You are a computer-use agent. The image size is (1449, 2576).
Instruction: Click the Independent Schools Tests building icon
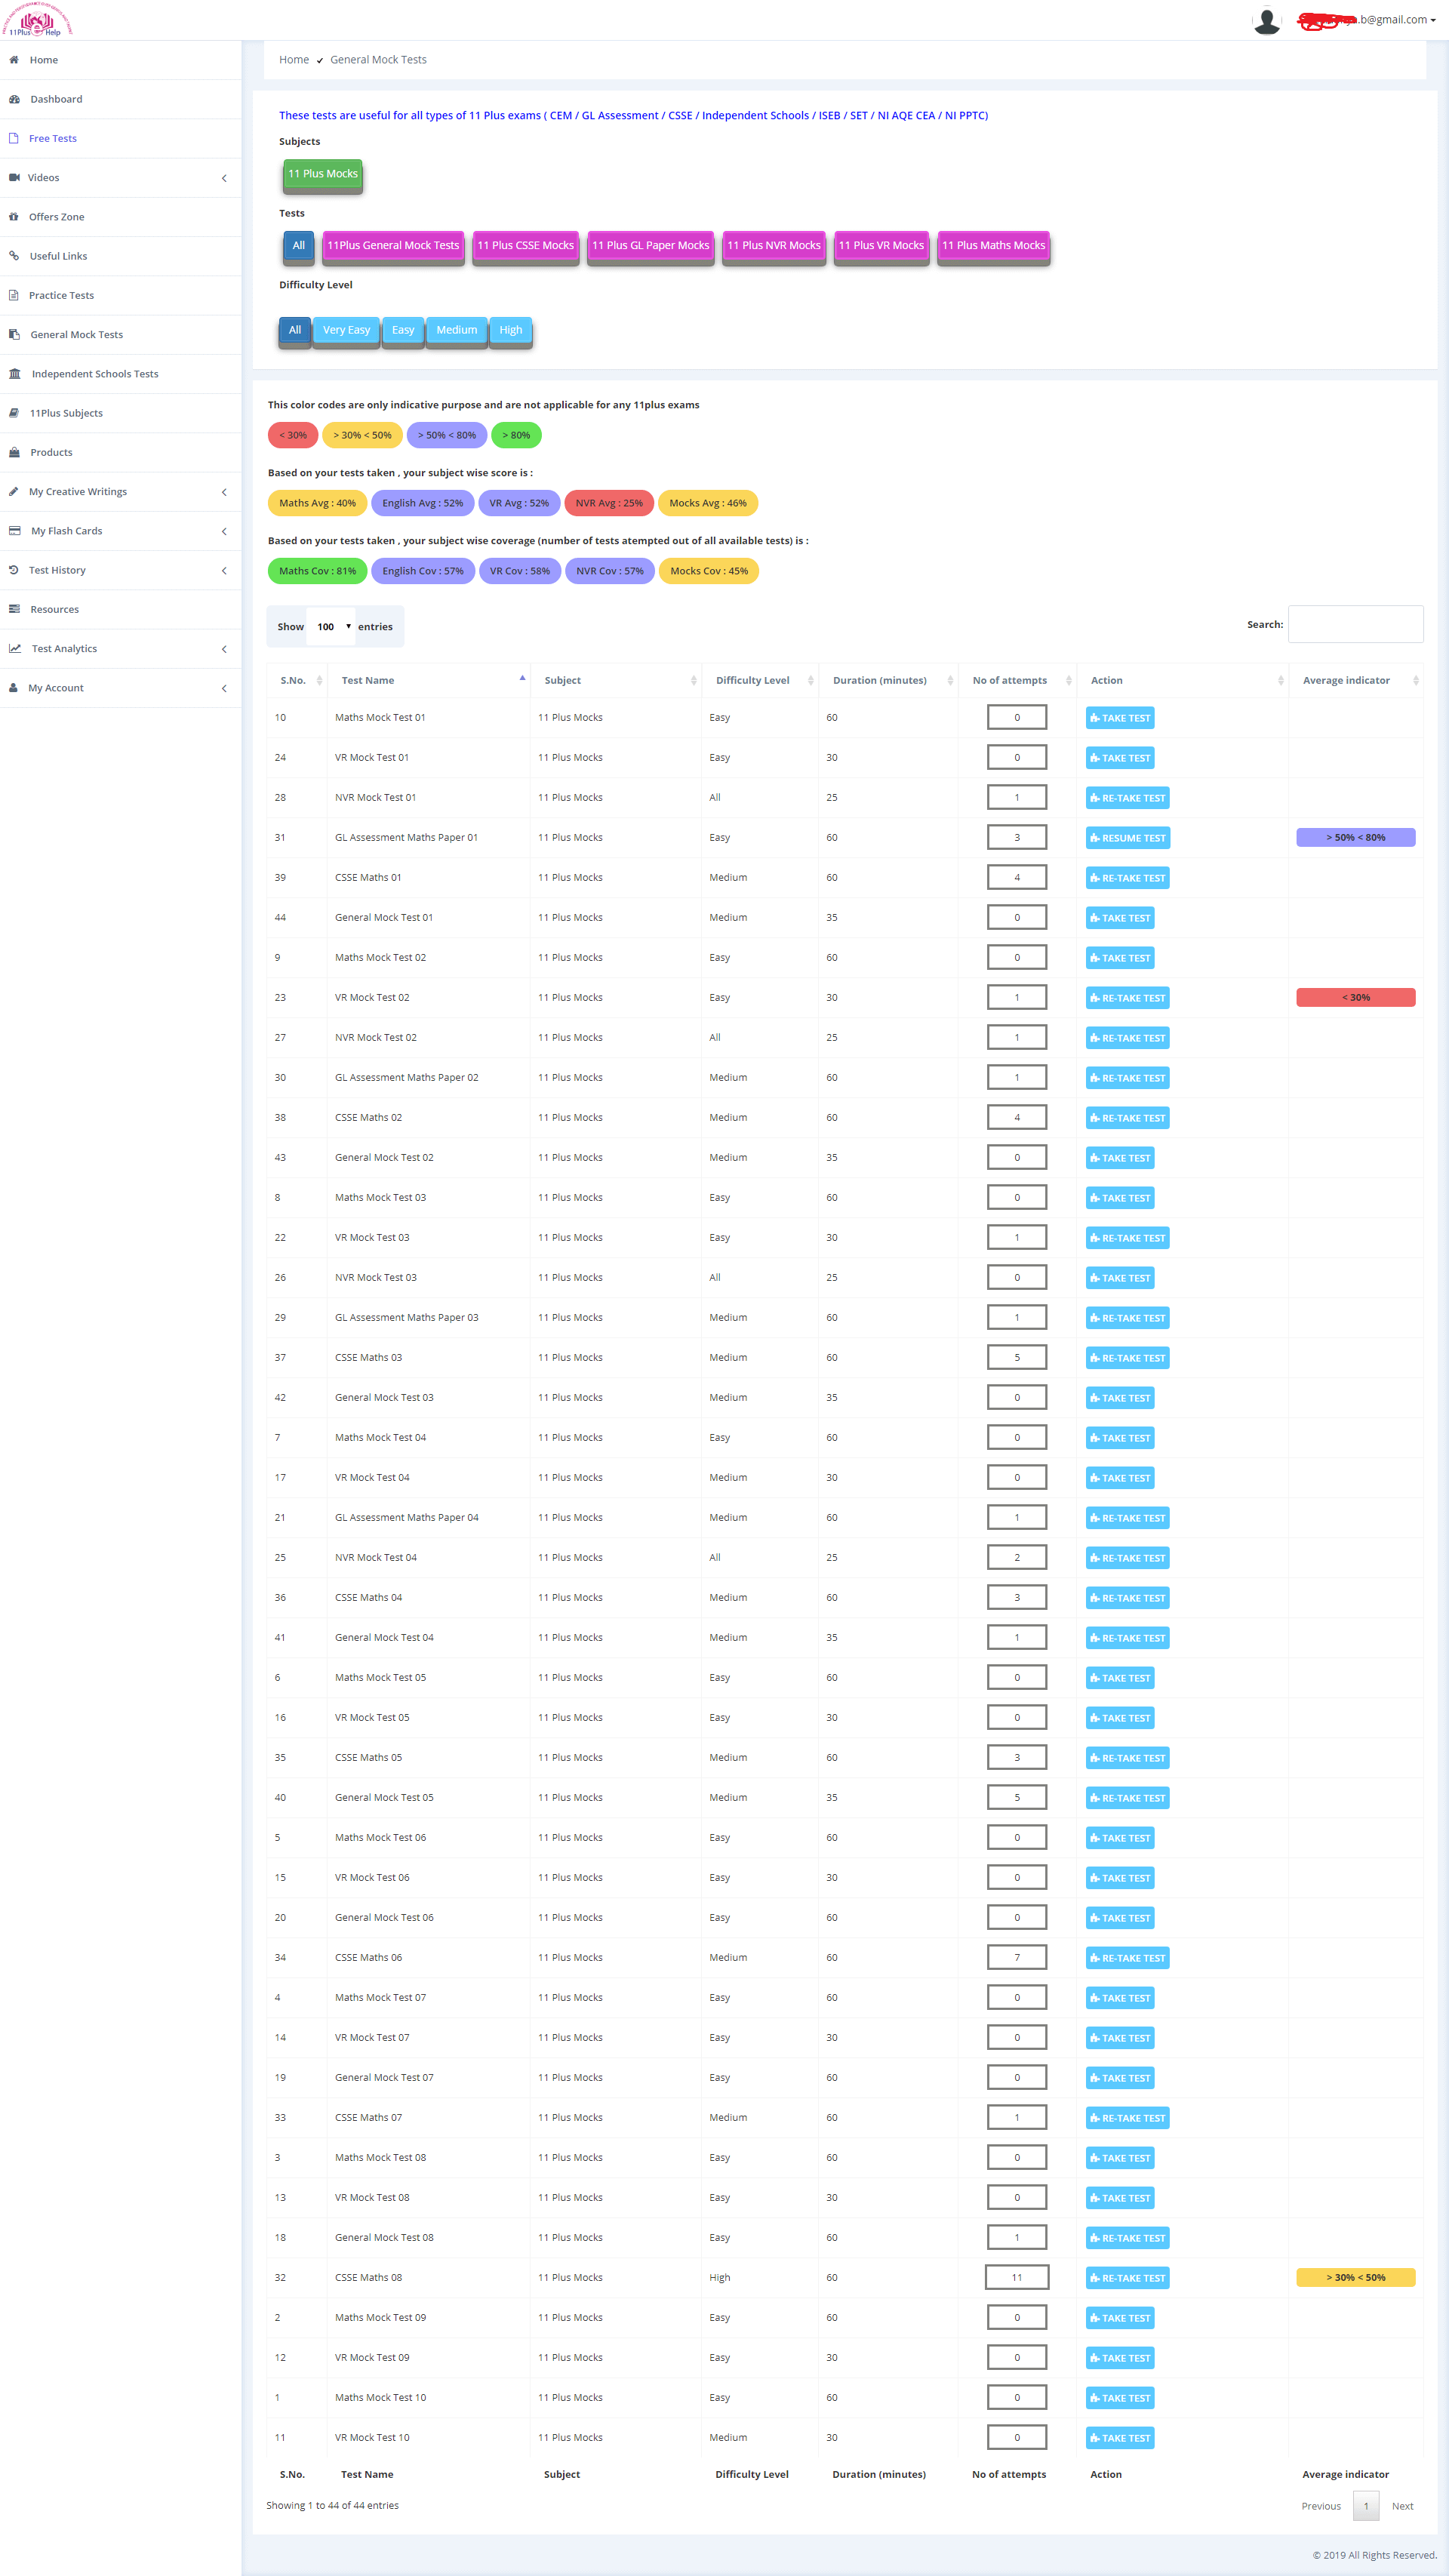(x=14, y=374)
